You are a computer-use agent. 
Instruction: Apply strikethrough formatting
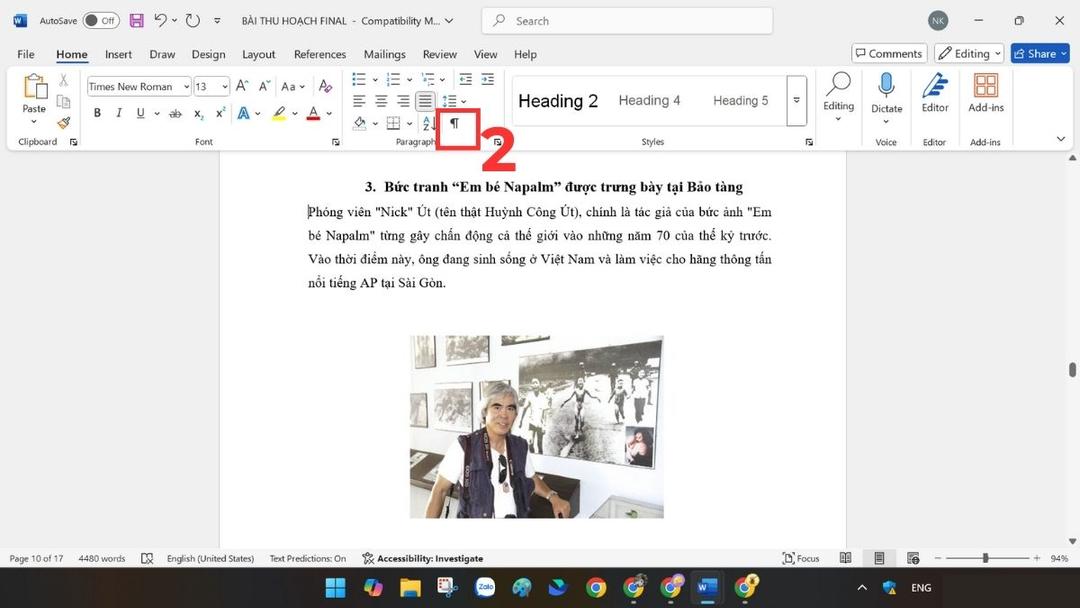[x=175, y=113]
